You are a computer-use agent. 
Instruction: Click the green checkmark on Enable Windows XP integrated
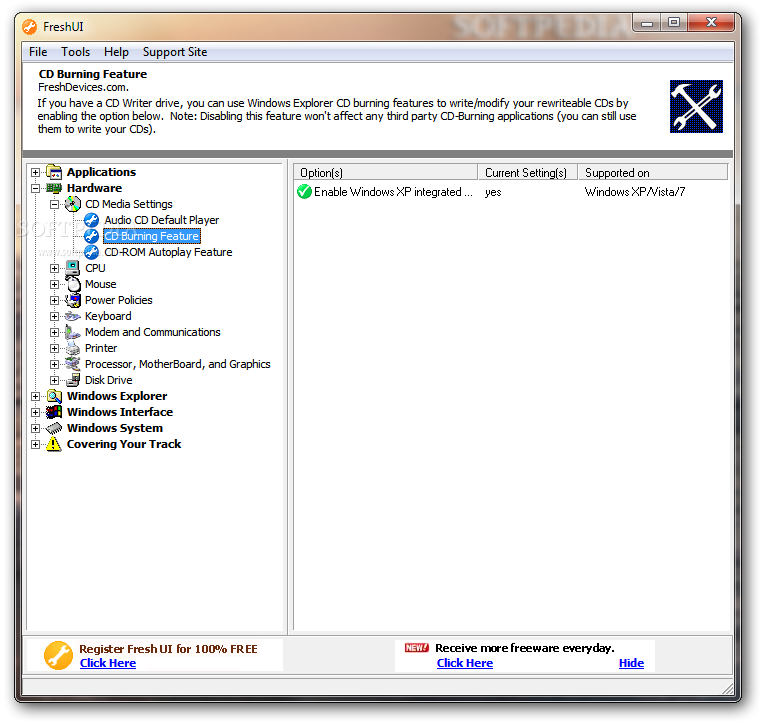coord(304,192)
